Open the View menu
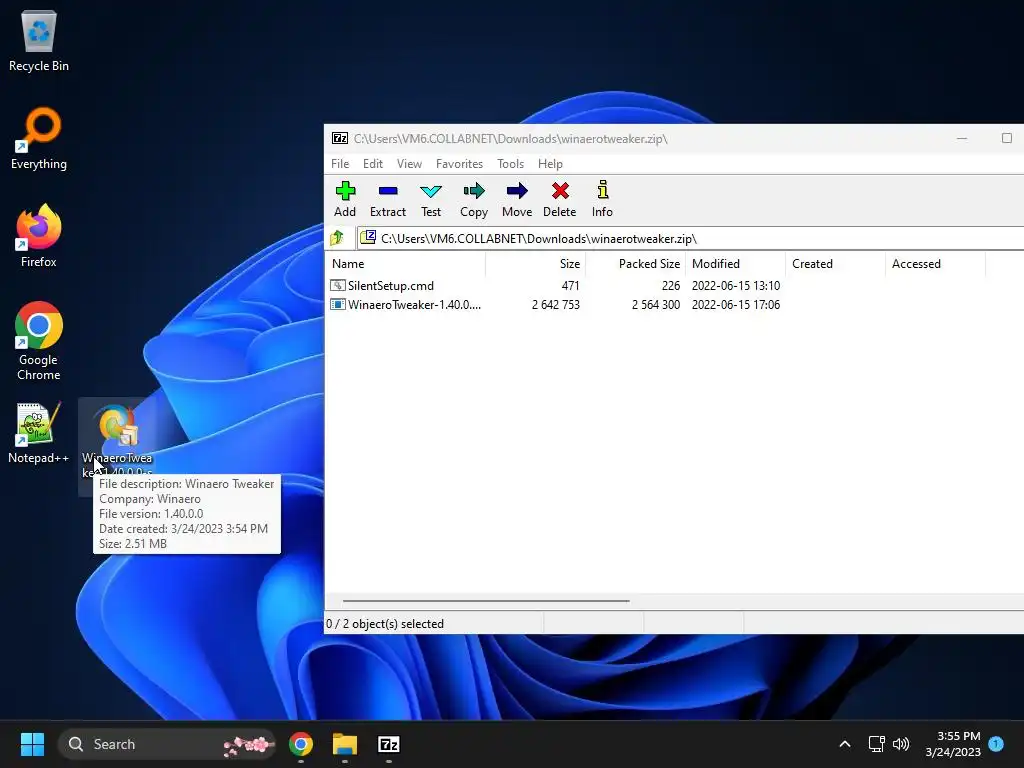This screenshot has width=1024, height=768. [409, 164]
